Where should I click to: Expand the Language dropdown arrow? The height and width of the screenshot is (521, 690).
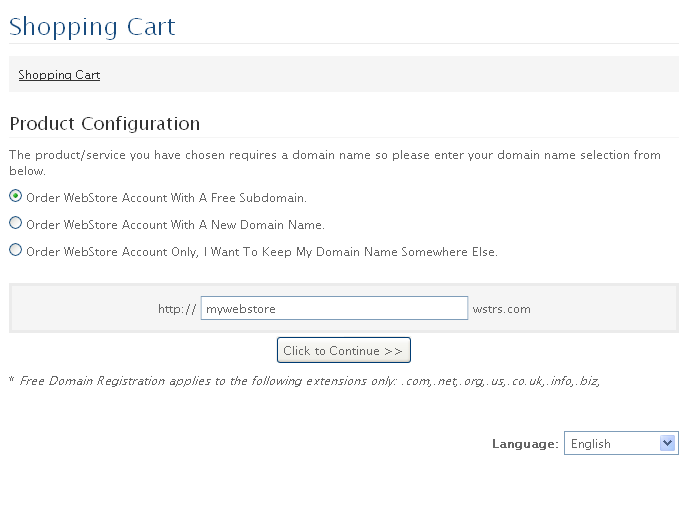tap(668, 443)
